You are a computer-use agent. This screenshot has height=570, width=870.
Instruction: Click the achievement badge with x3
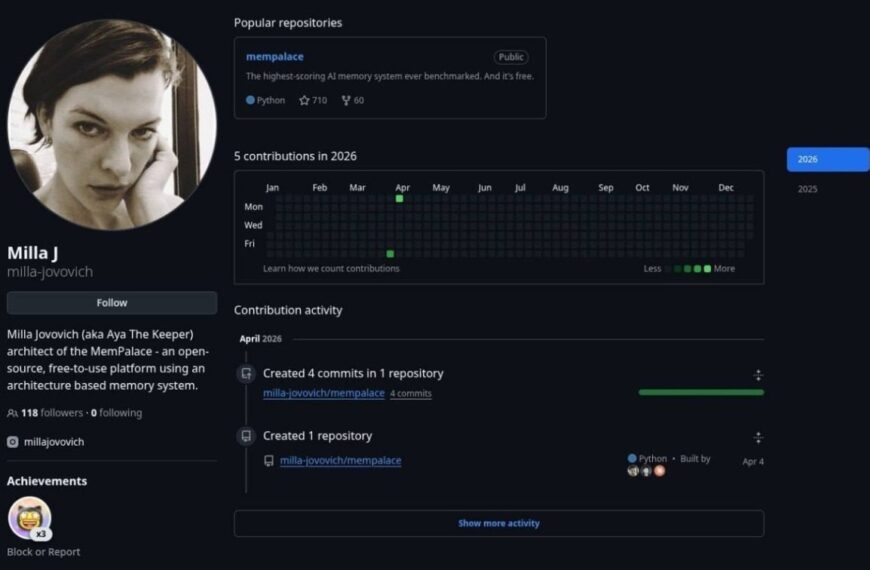(x=29, y=518)
